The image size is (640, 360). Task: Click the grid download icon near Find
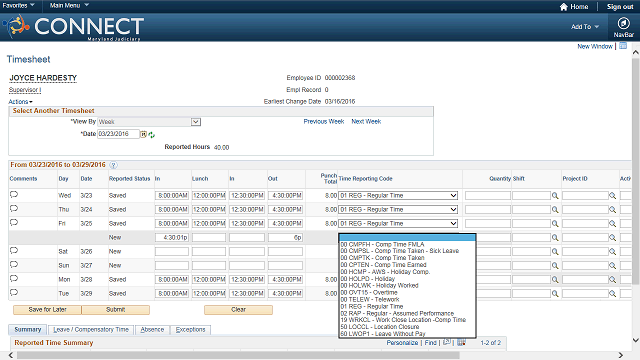point(461,342)
